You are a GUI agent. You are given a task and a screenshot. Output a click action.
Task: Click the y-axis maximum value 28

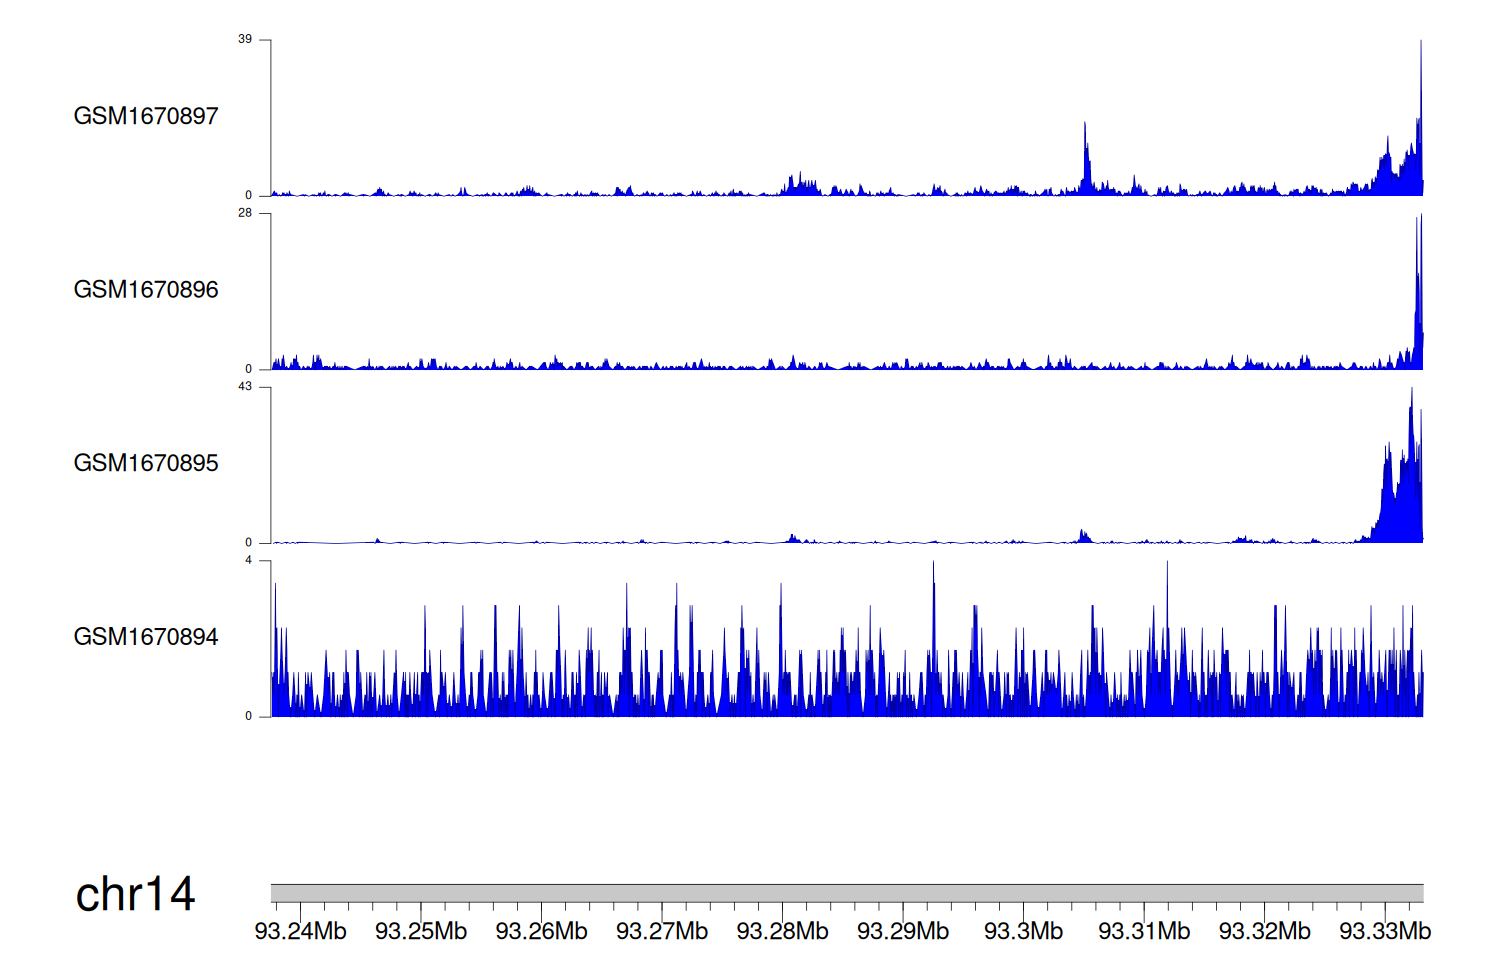(245, 213)
